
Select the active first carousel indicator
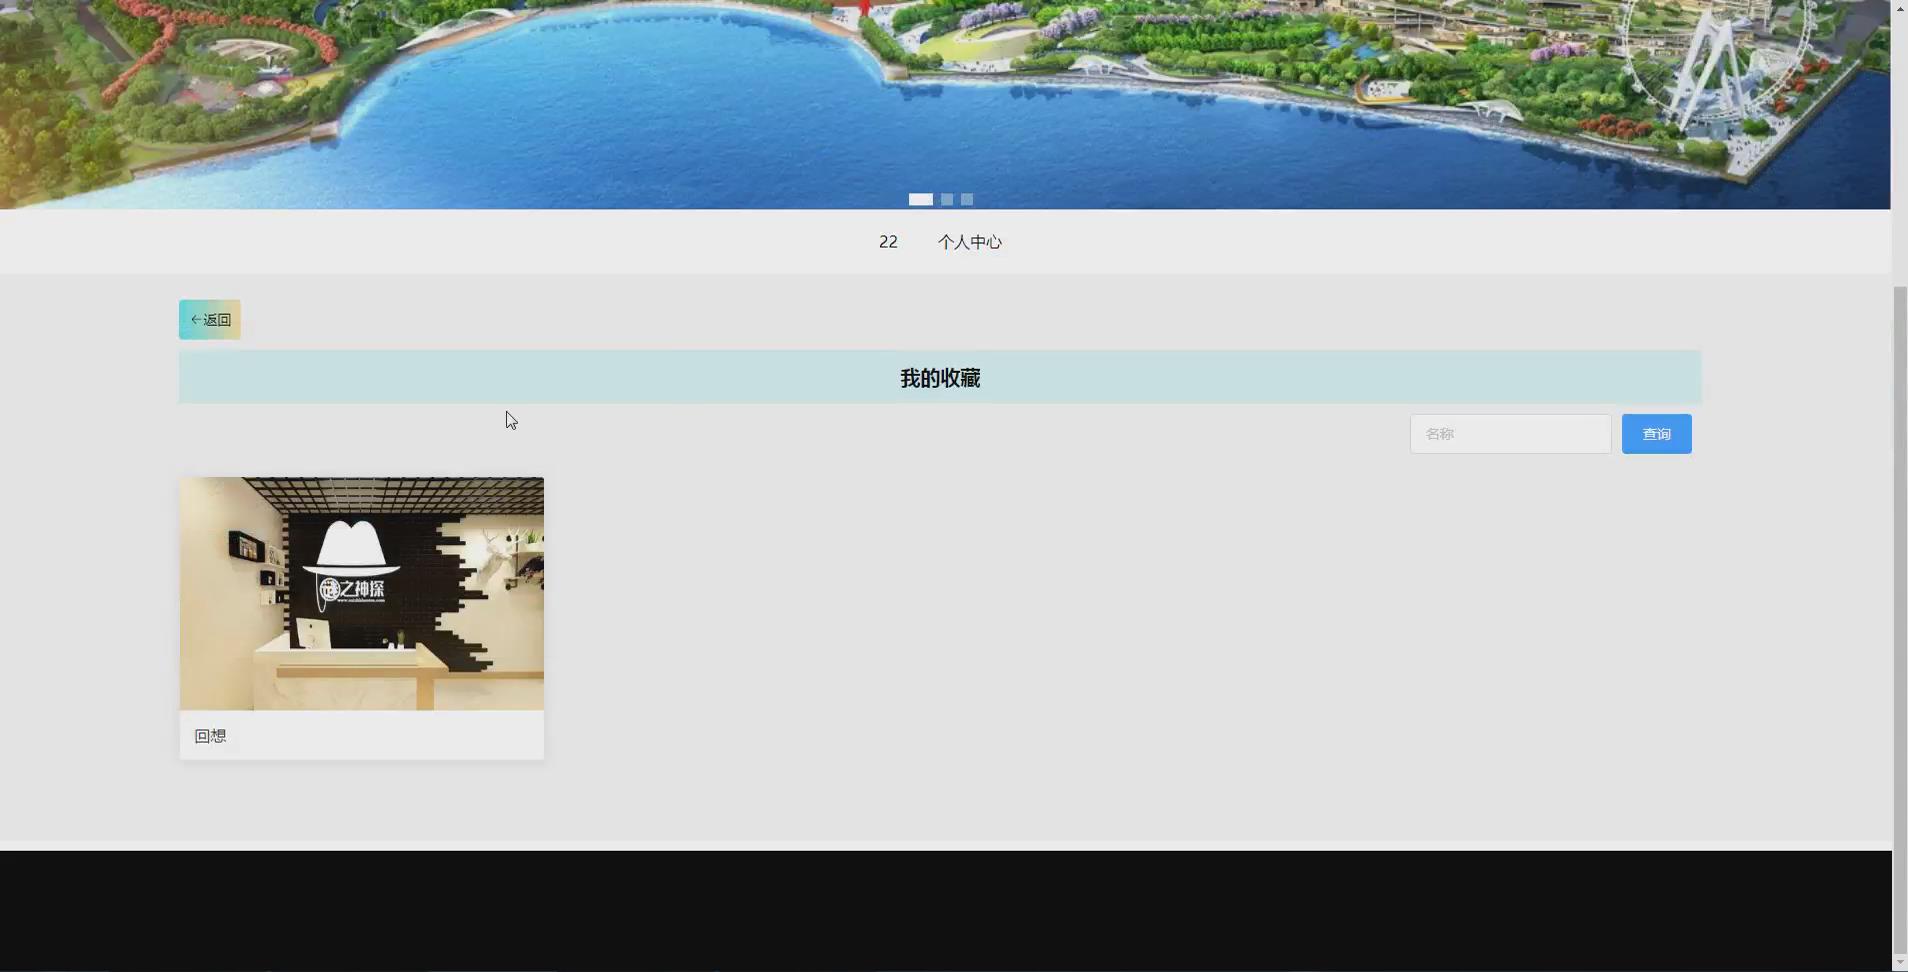point(920,199)
